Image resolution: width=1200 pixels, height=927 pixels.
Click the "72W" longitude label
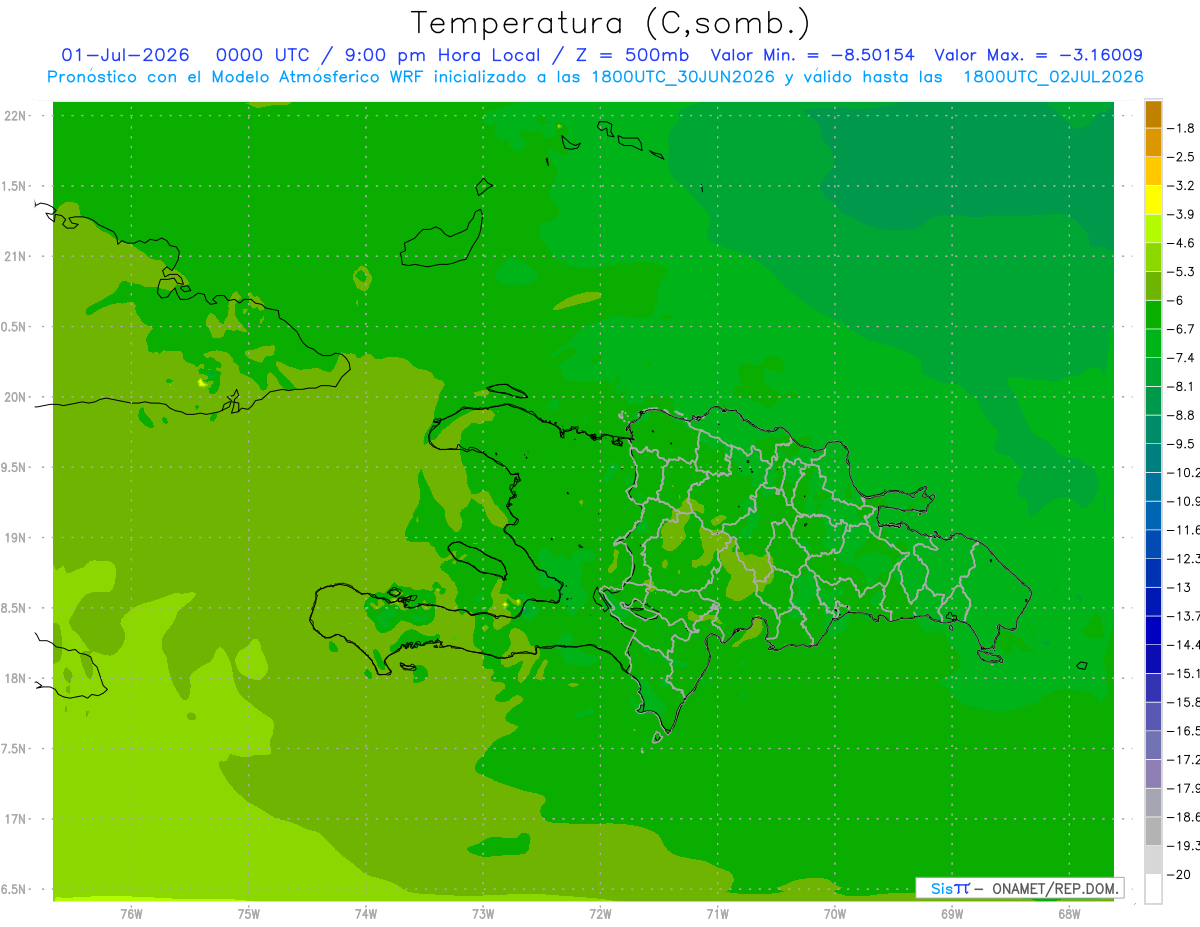point(600,913)
